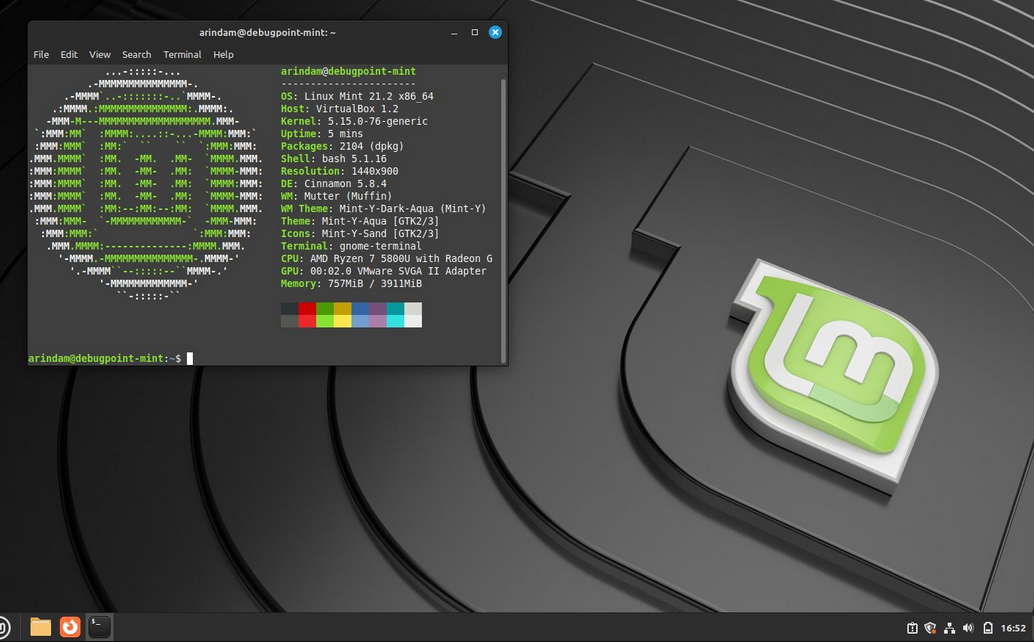The image size is (1034, 642).
Task: Click the white swatch in neofetch palette
Action: [413, 321]
